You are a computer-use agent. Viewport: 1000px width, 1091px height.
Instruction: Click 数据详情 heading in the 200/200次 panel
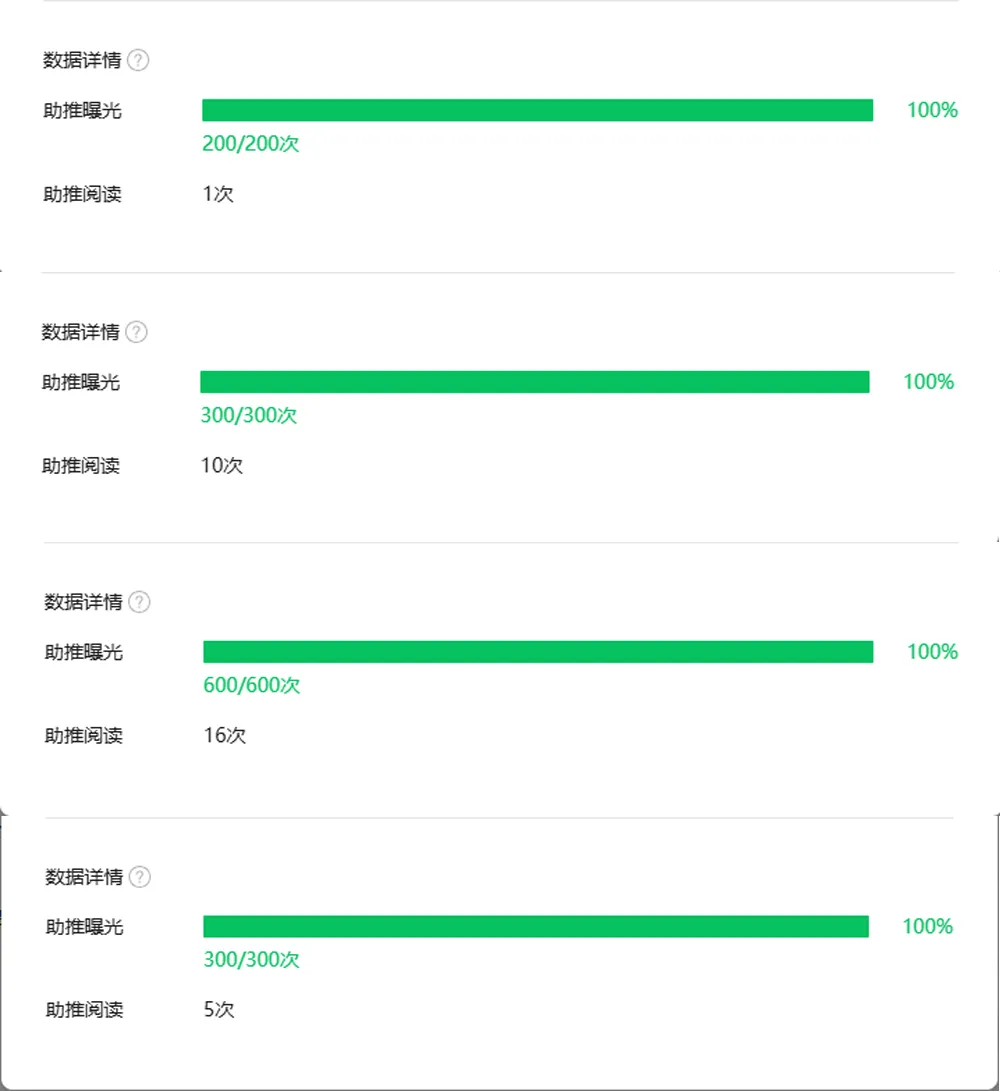82,61
